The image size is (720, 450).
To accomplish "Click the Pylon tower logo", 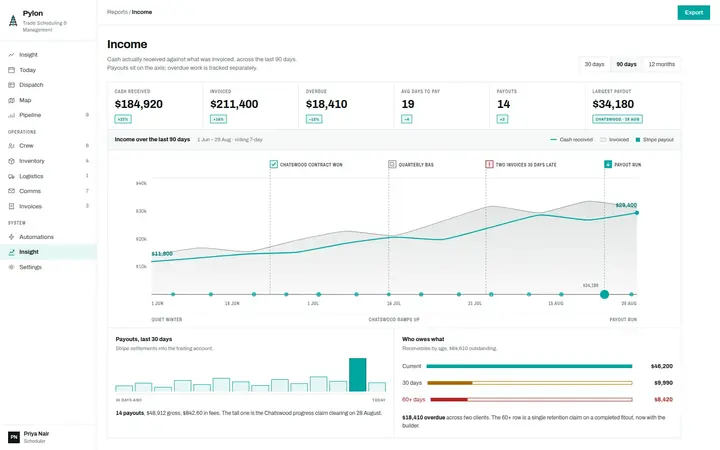I will (13, 21).
